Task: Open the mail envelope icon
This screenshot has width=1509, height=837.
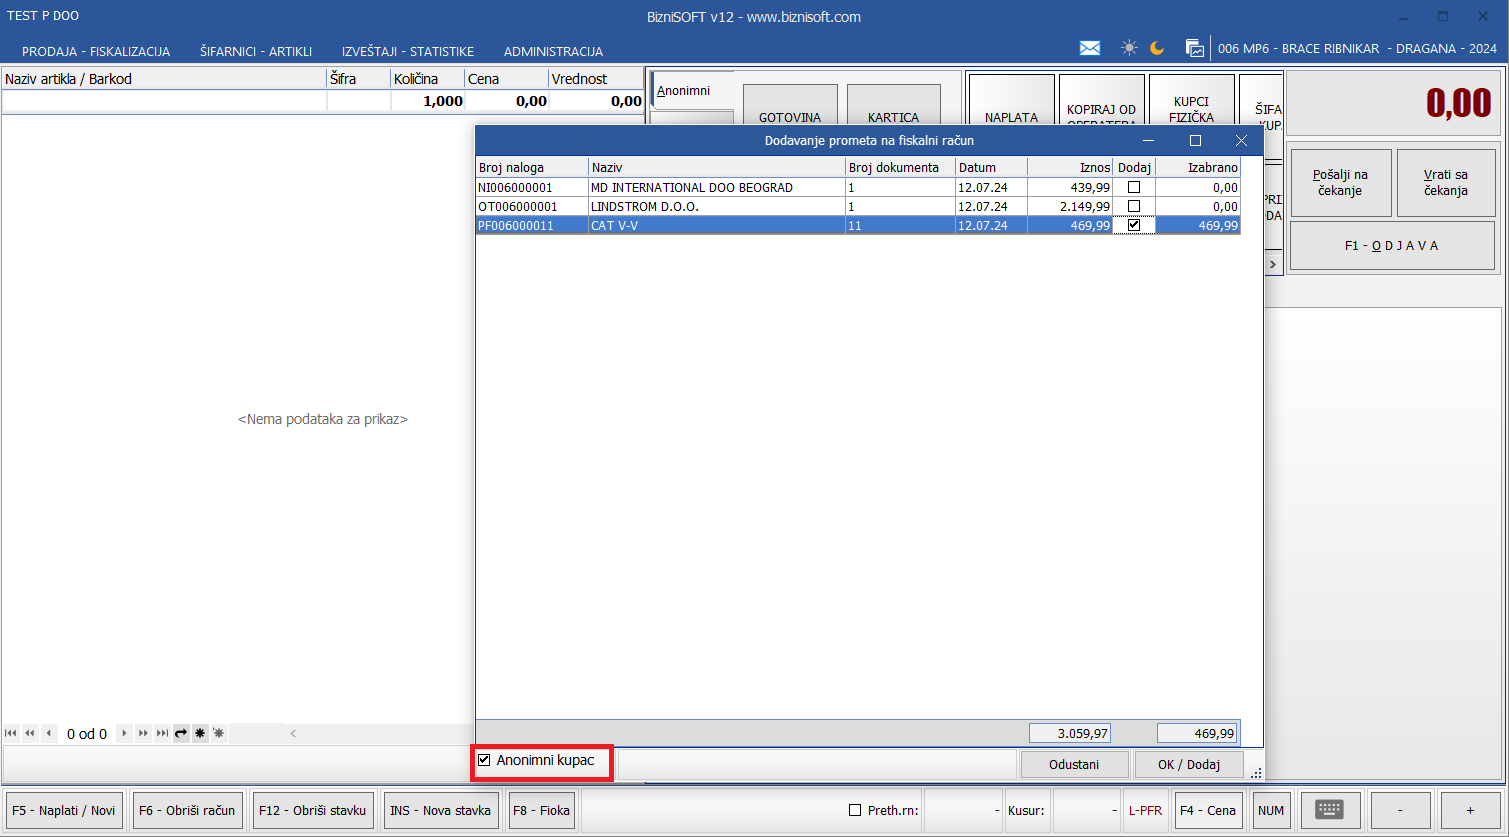Action: 1089,48
